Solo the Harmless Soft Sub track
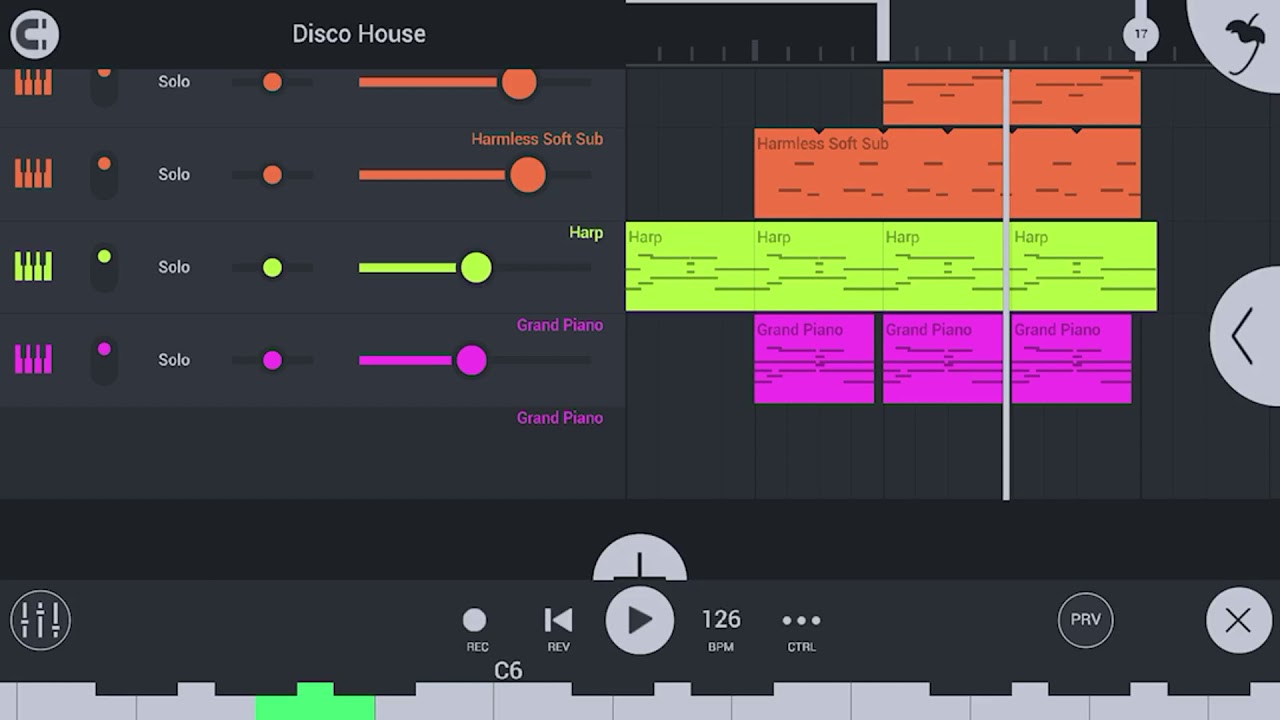The height and width of the screenshot is (720, 1280). (x=174, y=174)
